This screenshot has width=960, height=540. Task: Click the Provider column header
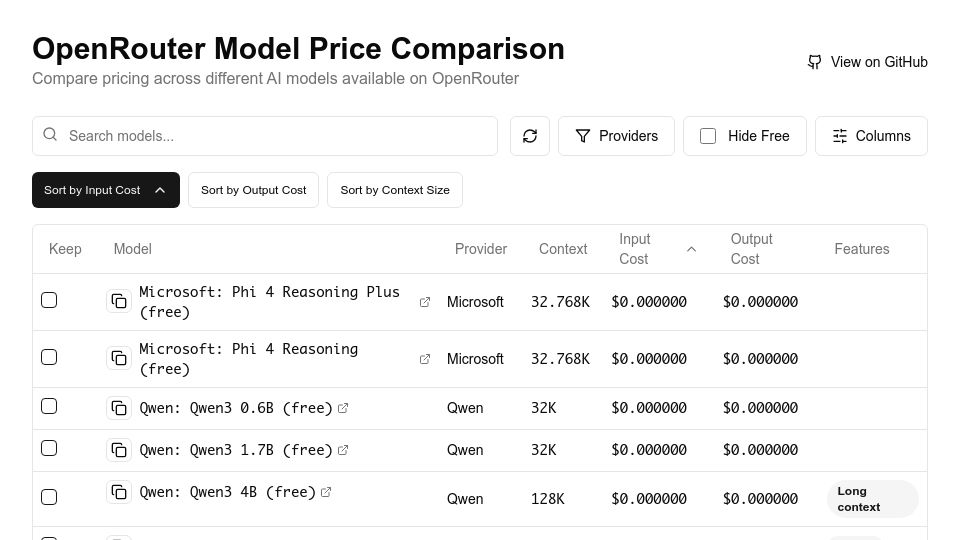(481, 249)
